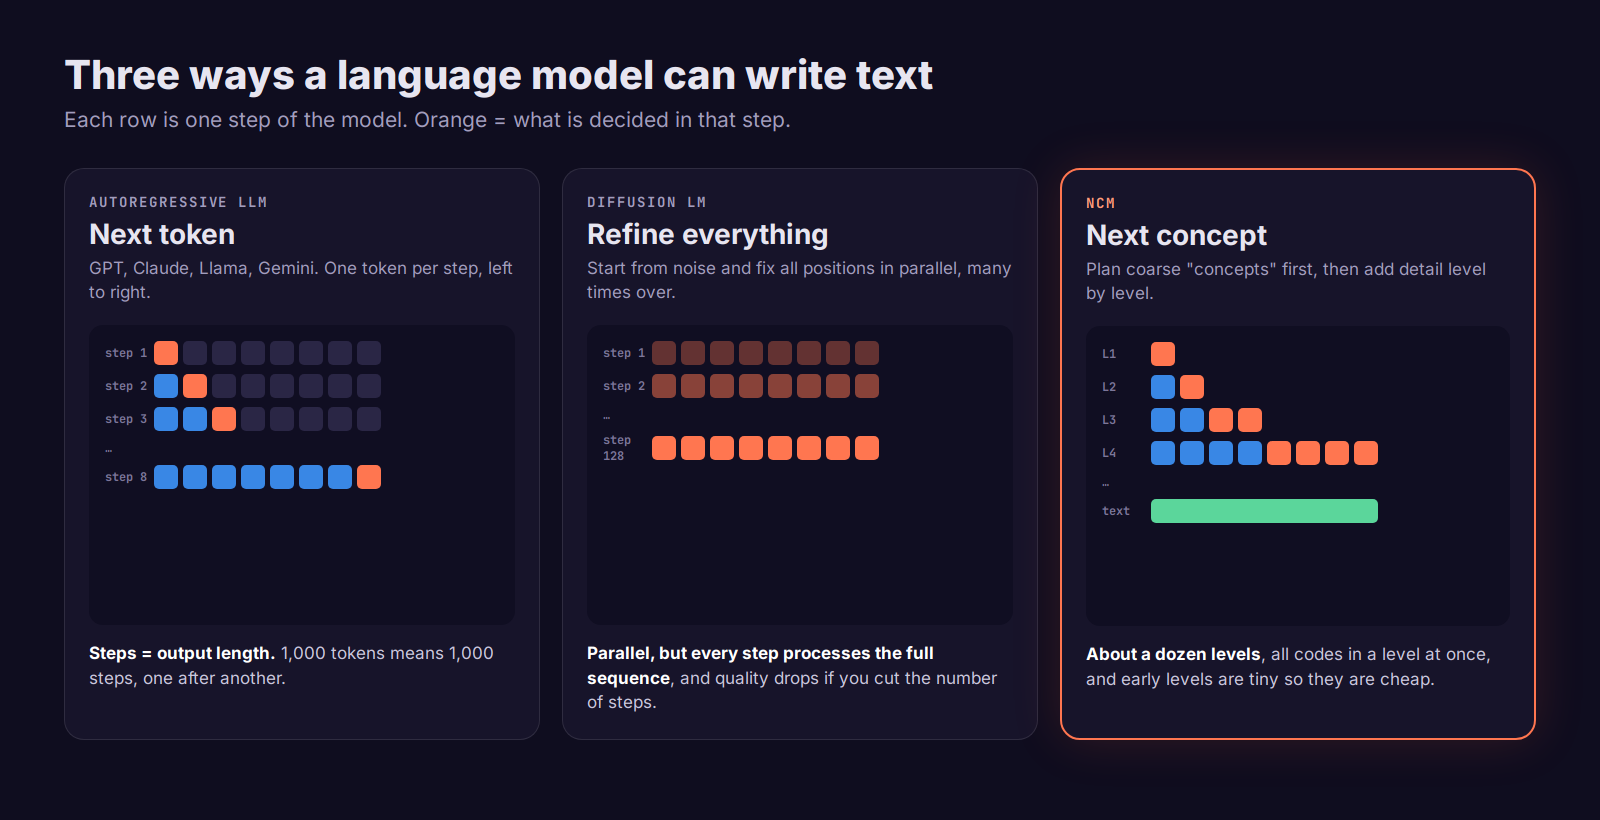Select the "Next token" heading

tap(162, 234)
